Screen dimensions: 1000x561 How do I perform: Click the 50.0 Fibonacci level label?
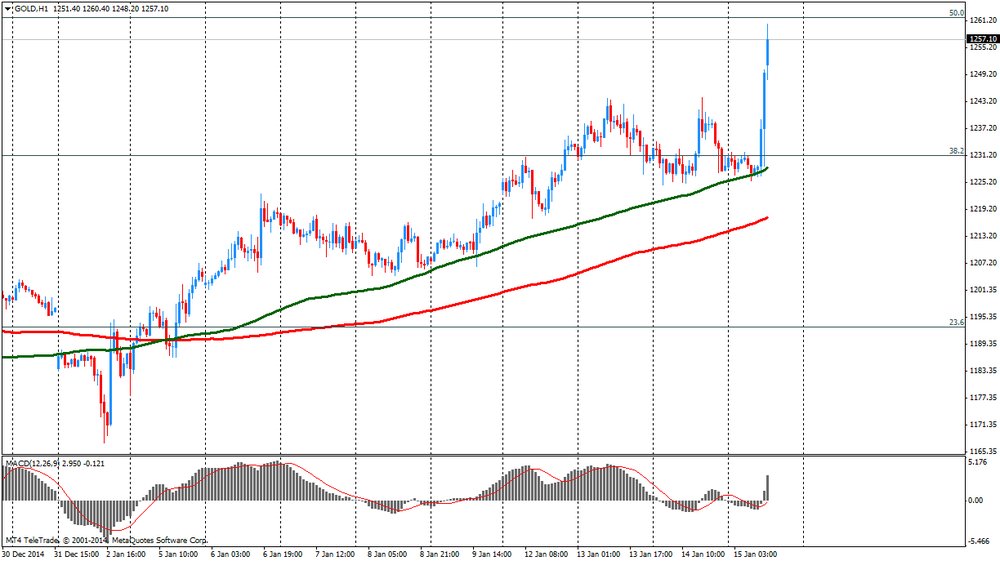[x=955, y=14]
